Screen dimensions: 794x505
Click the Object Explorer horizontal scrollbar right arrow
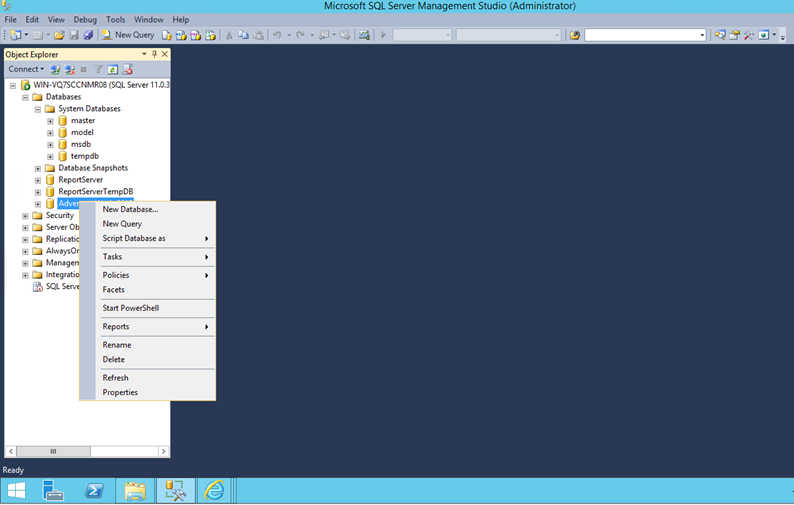(x=164, y=451)
